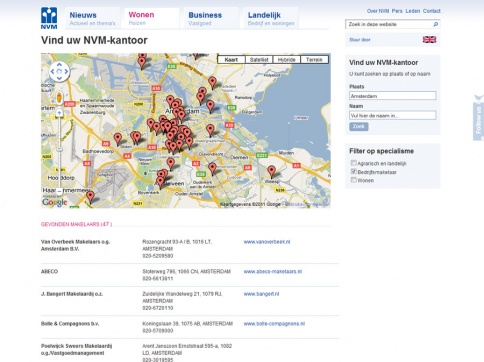Switch map to Terrein view

pos(314,60)
